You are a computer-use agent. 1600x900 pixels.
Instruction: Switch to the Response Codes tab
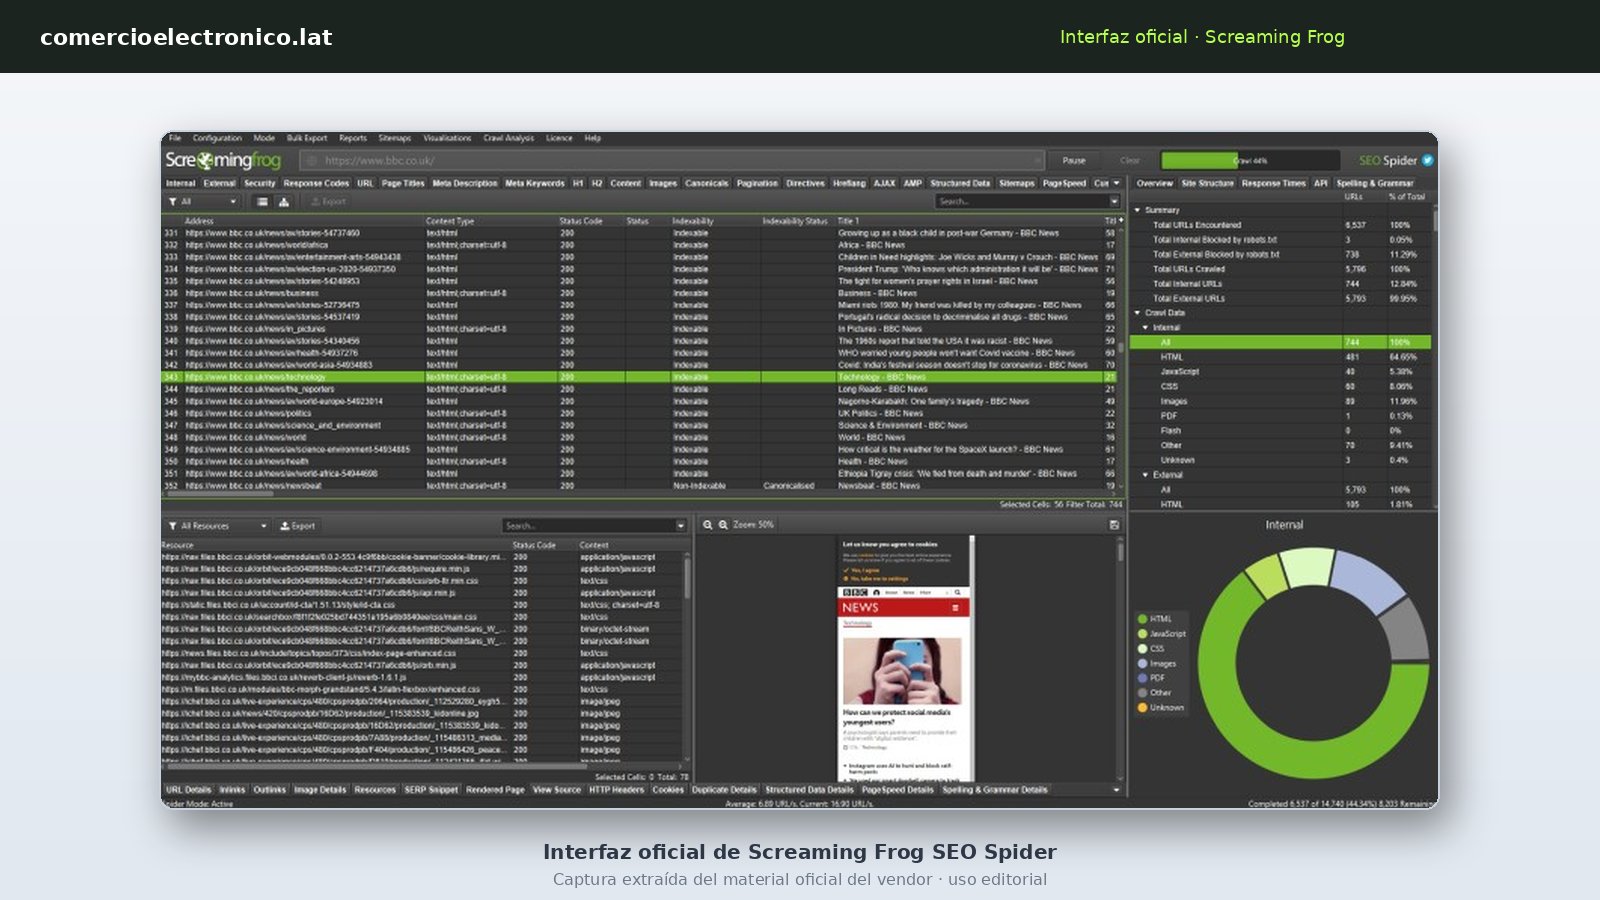(316, 184)
